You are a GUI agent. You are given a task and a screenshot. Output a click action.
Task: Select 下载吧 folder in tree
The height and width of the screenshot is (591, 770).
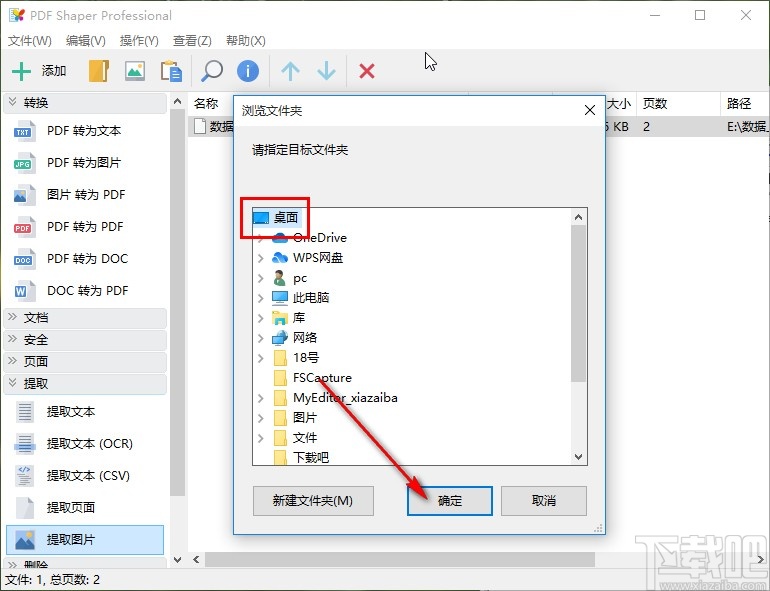311,458
